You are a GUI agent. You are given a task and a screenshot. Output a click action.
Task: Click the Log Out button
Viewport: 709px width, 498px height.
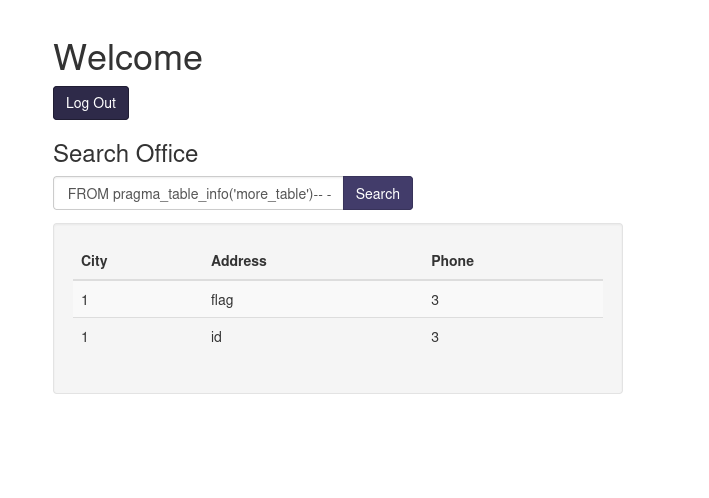[x=91, y=103]
